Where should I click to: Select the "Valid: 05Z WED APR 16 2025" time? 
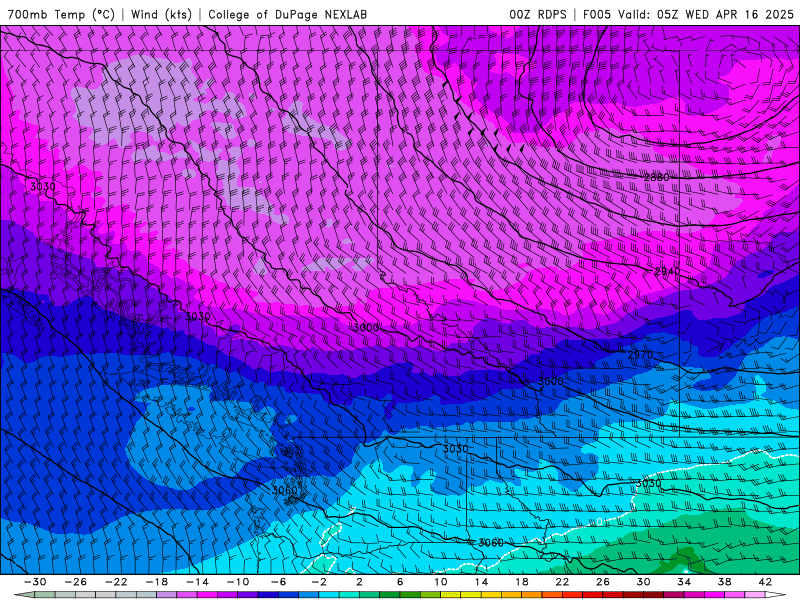tap(706, 14)
